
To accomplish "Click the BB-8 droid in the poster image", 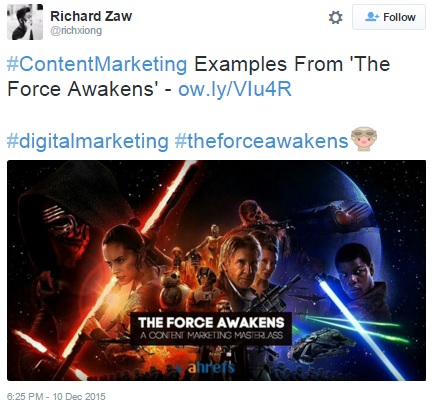I will (170, 289).
